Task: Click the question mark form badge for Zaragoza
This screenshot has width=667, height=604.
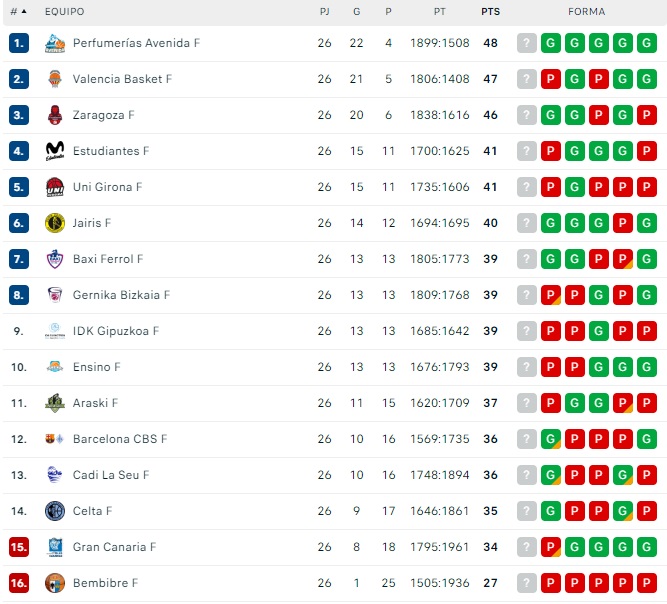Action: click(x=527, y=115)
